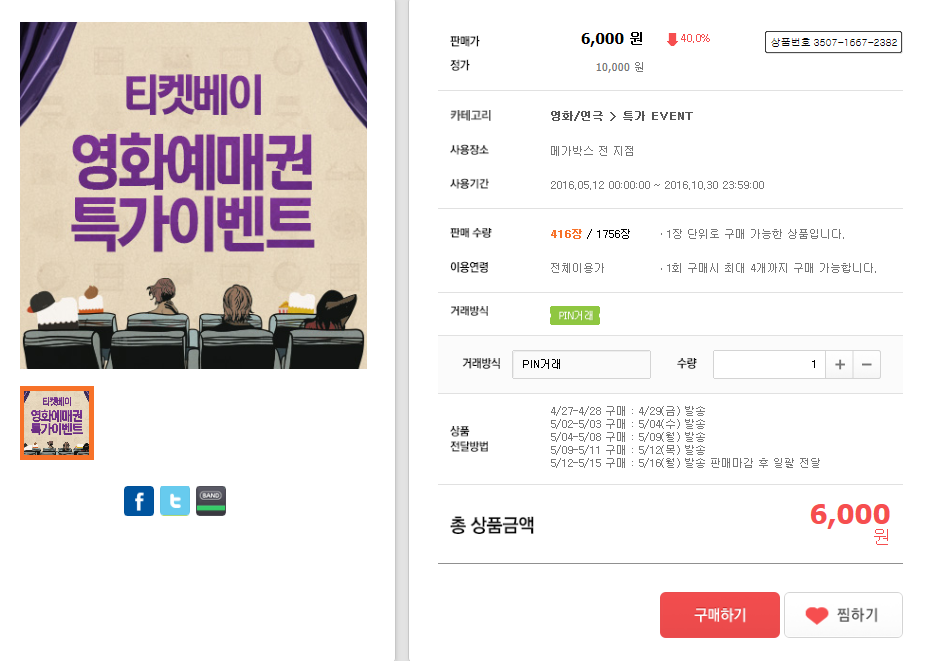Open the large 영화예매권 특가이벤트 product image
The image size is (925, 661).
pos(193,195)
